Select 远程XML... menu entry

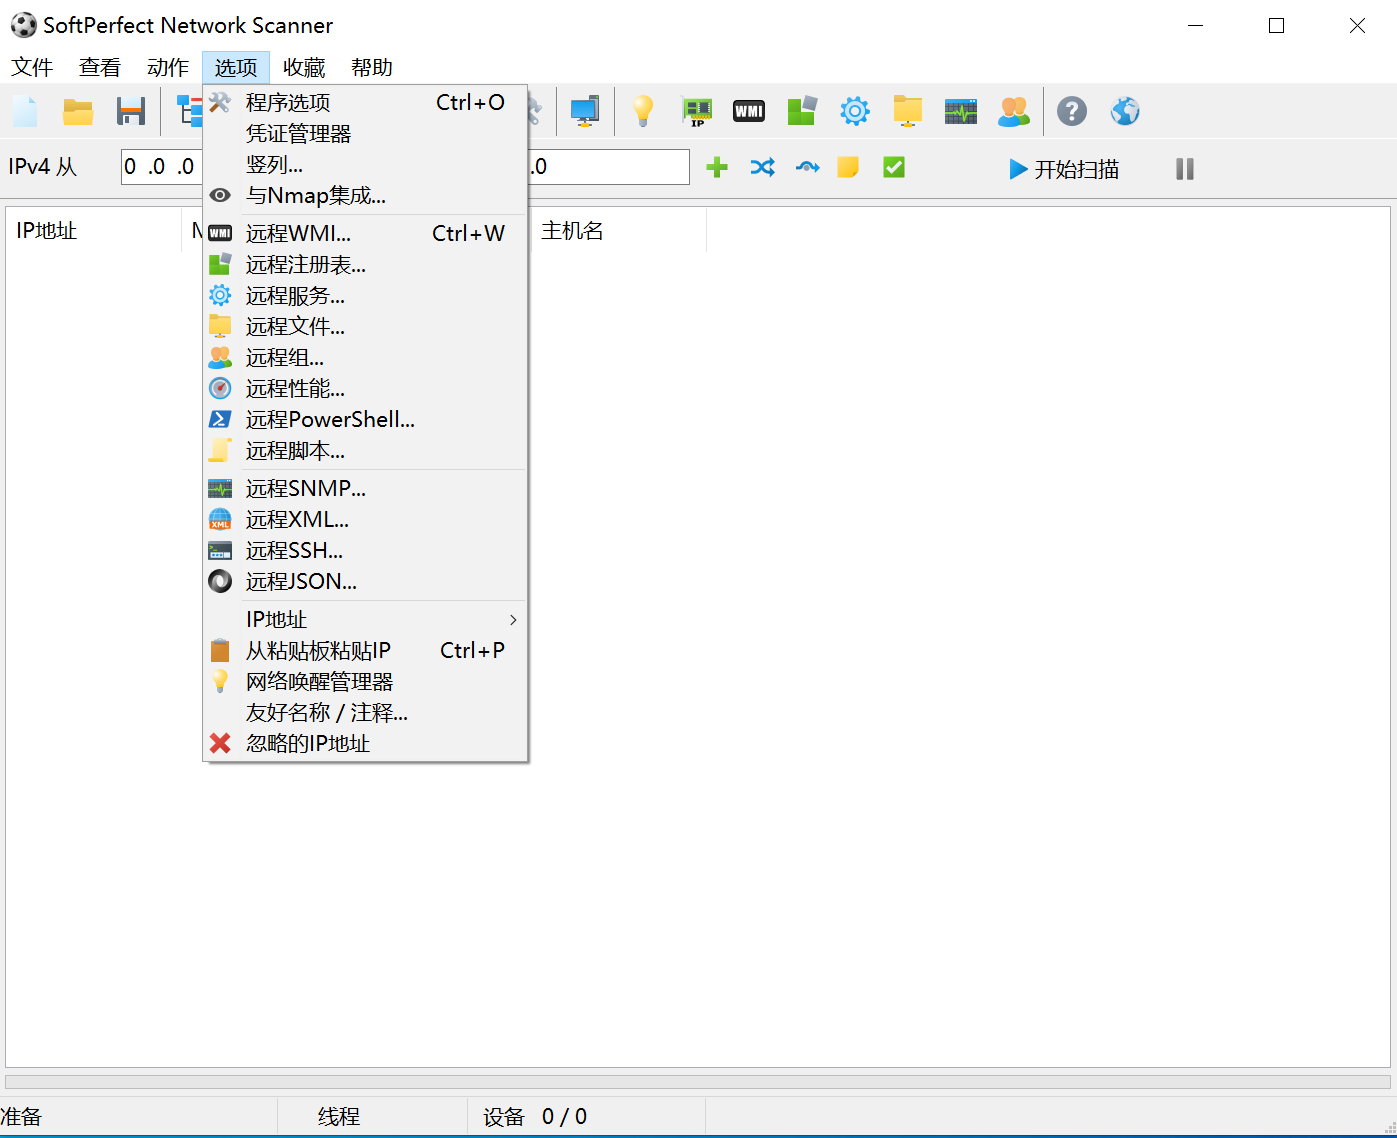[365, 519]
